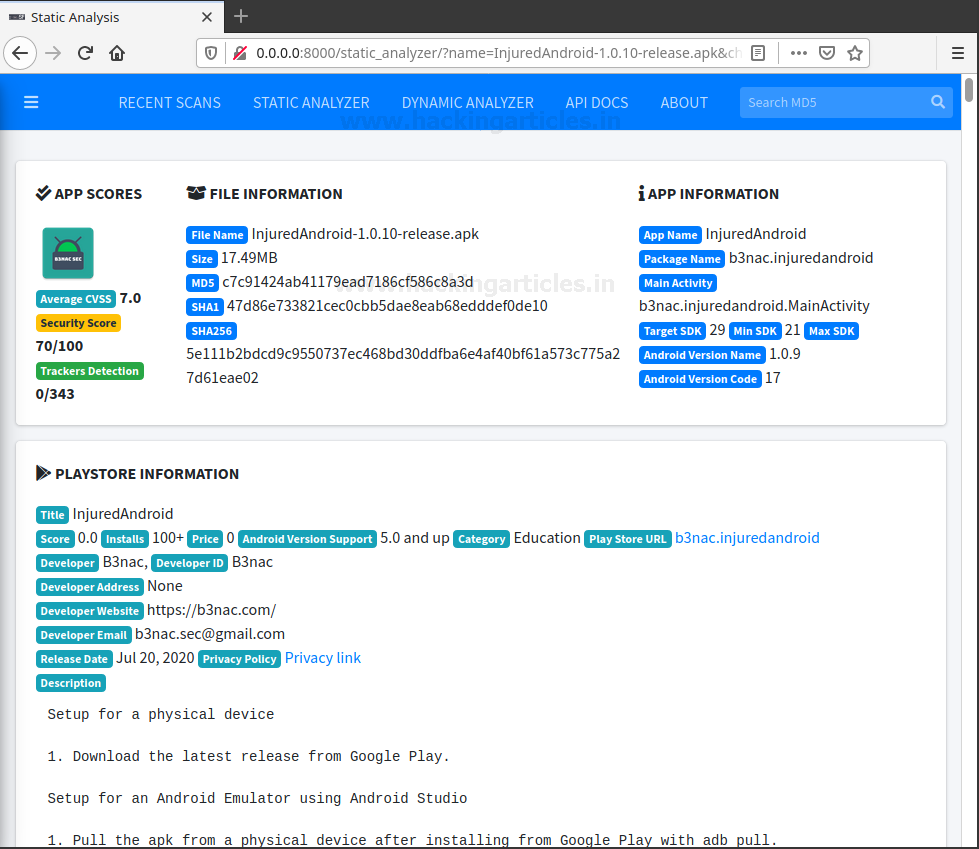The width and height of the screenshot is (979, 849).
Task: Click the Android Version Name badge
Action: click(x=702, y=355)
